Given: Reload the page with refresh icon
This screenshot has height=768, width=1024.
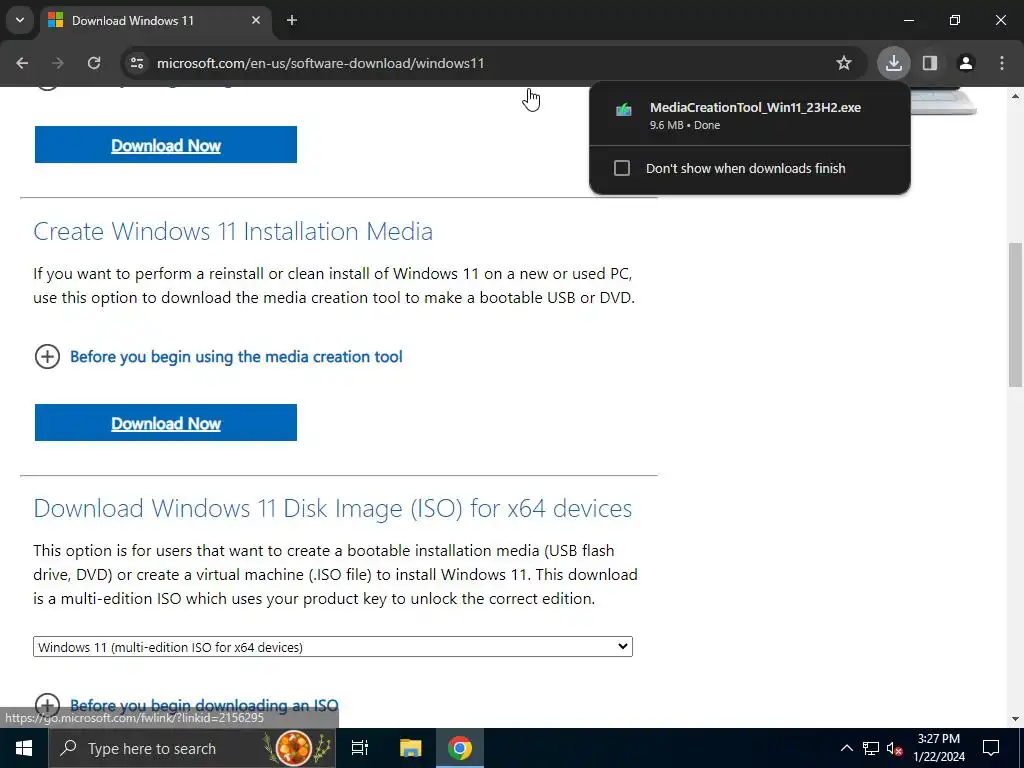Looking at the screenshot, I should (94, 63).
